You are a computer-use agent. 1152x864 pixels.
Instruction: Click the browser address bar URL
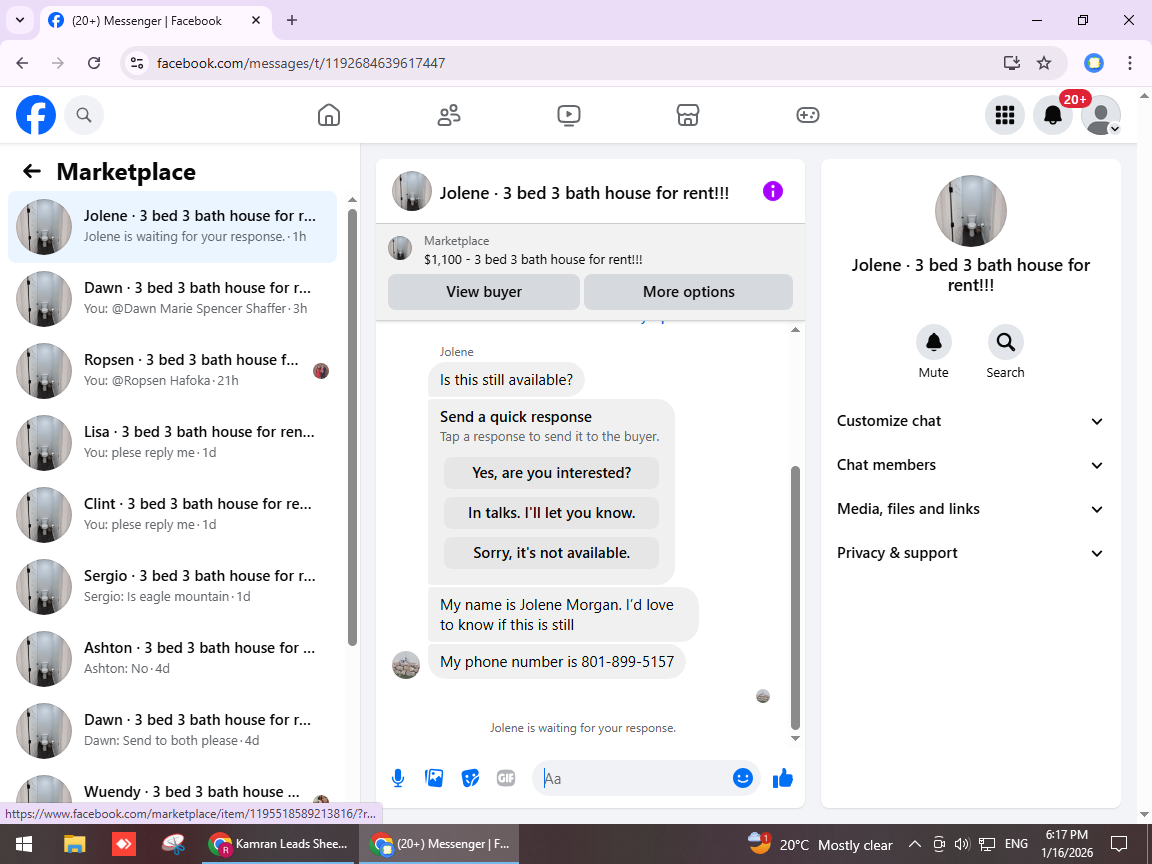(301, 63)
